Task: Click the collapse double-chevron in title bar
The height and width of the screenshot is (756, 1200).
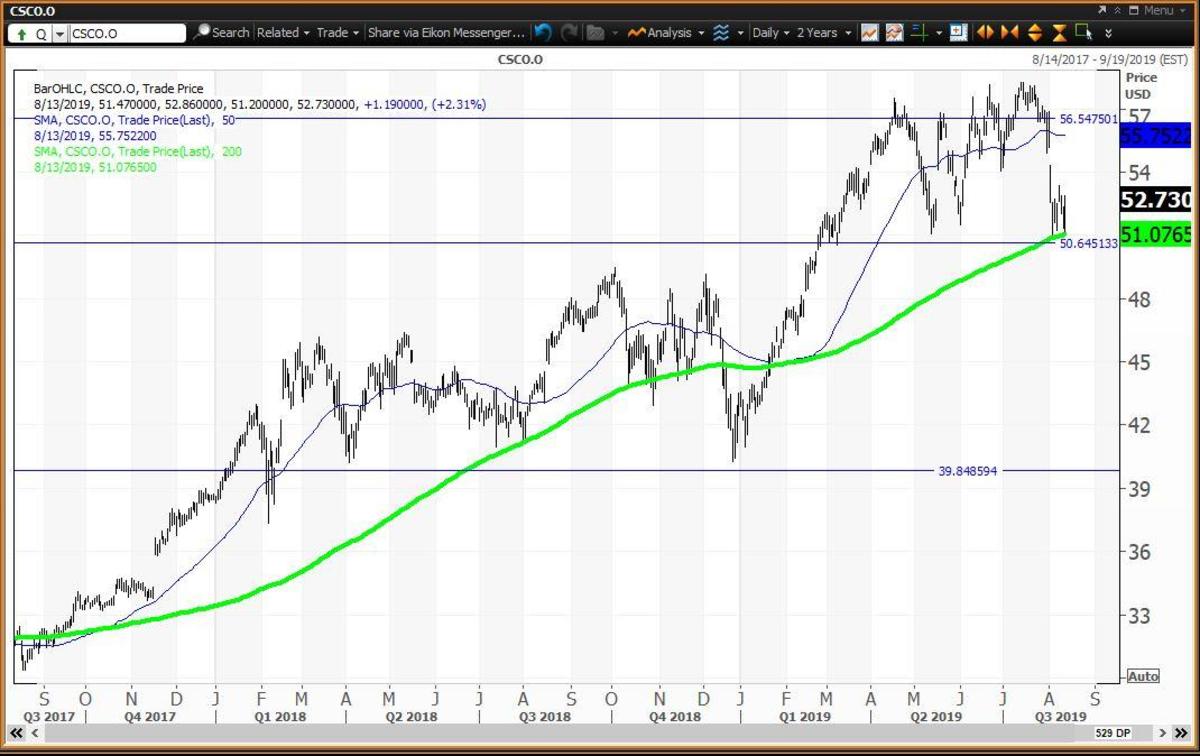Action: (x=1117, y=10)
